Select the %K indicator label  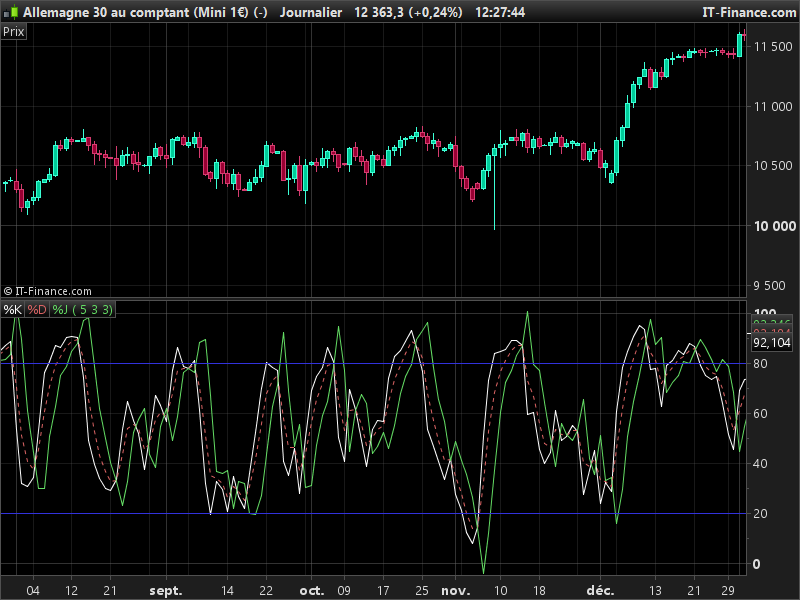[x=12, y=310]
